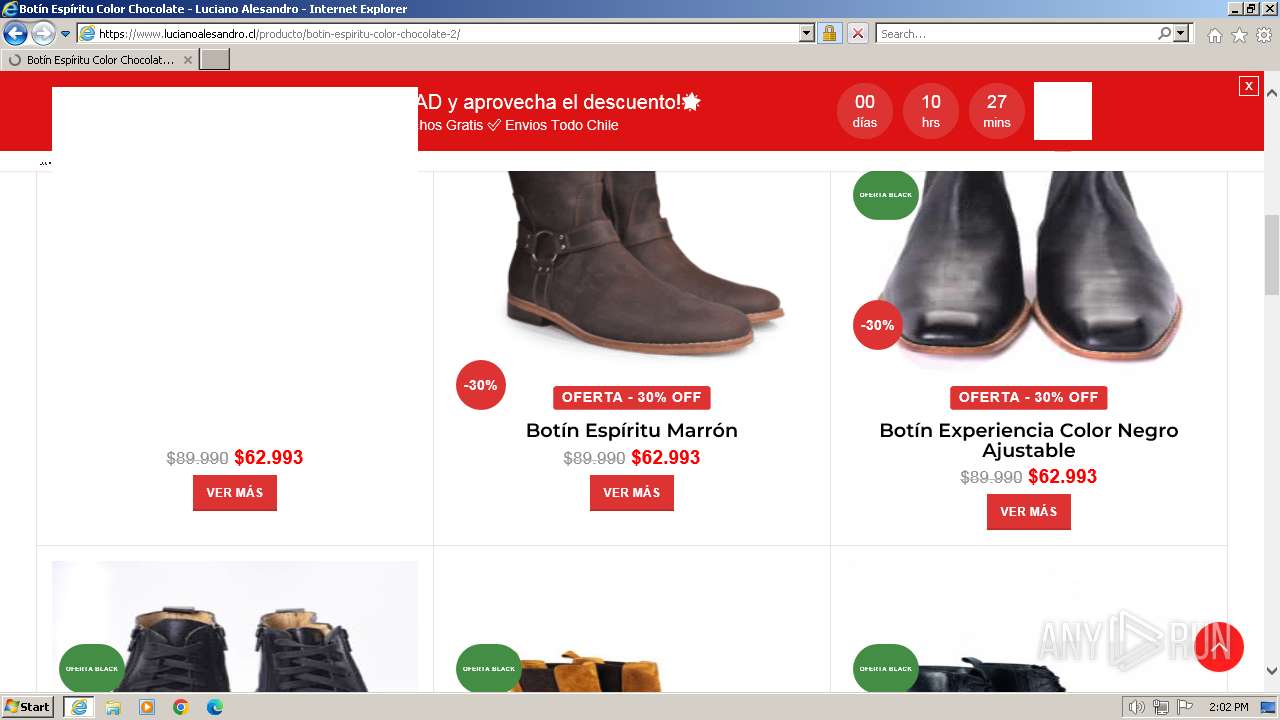
Task: Open the Botín Espíritu Marrón title link
Action: click(632, 430)
